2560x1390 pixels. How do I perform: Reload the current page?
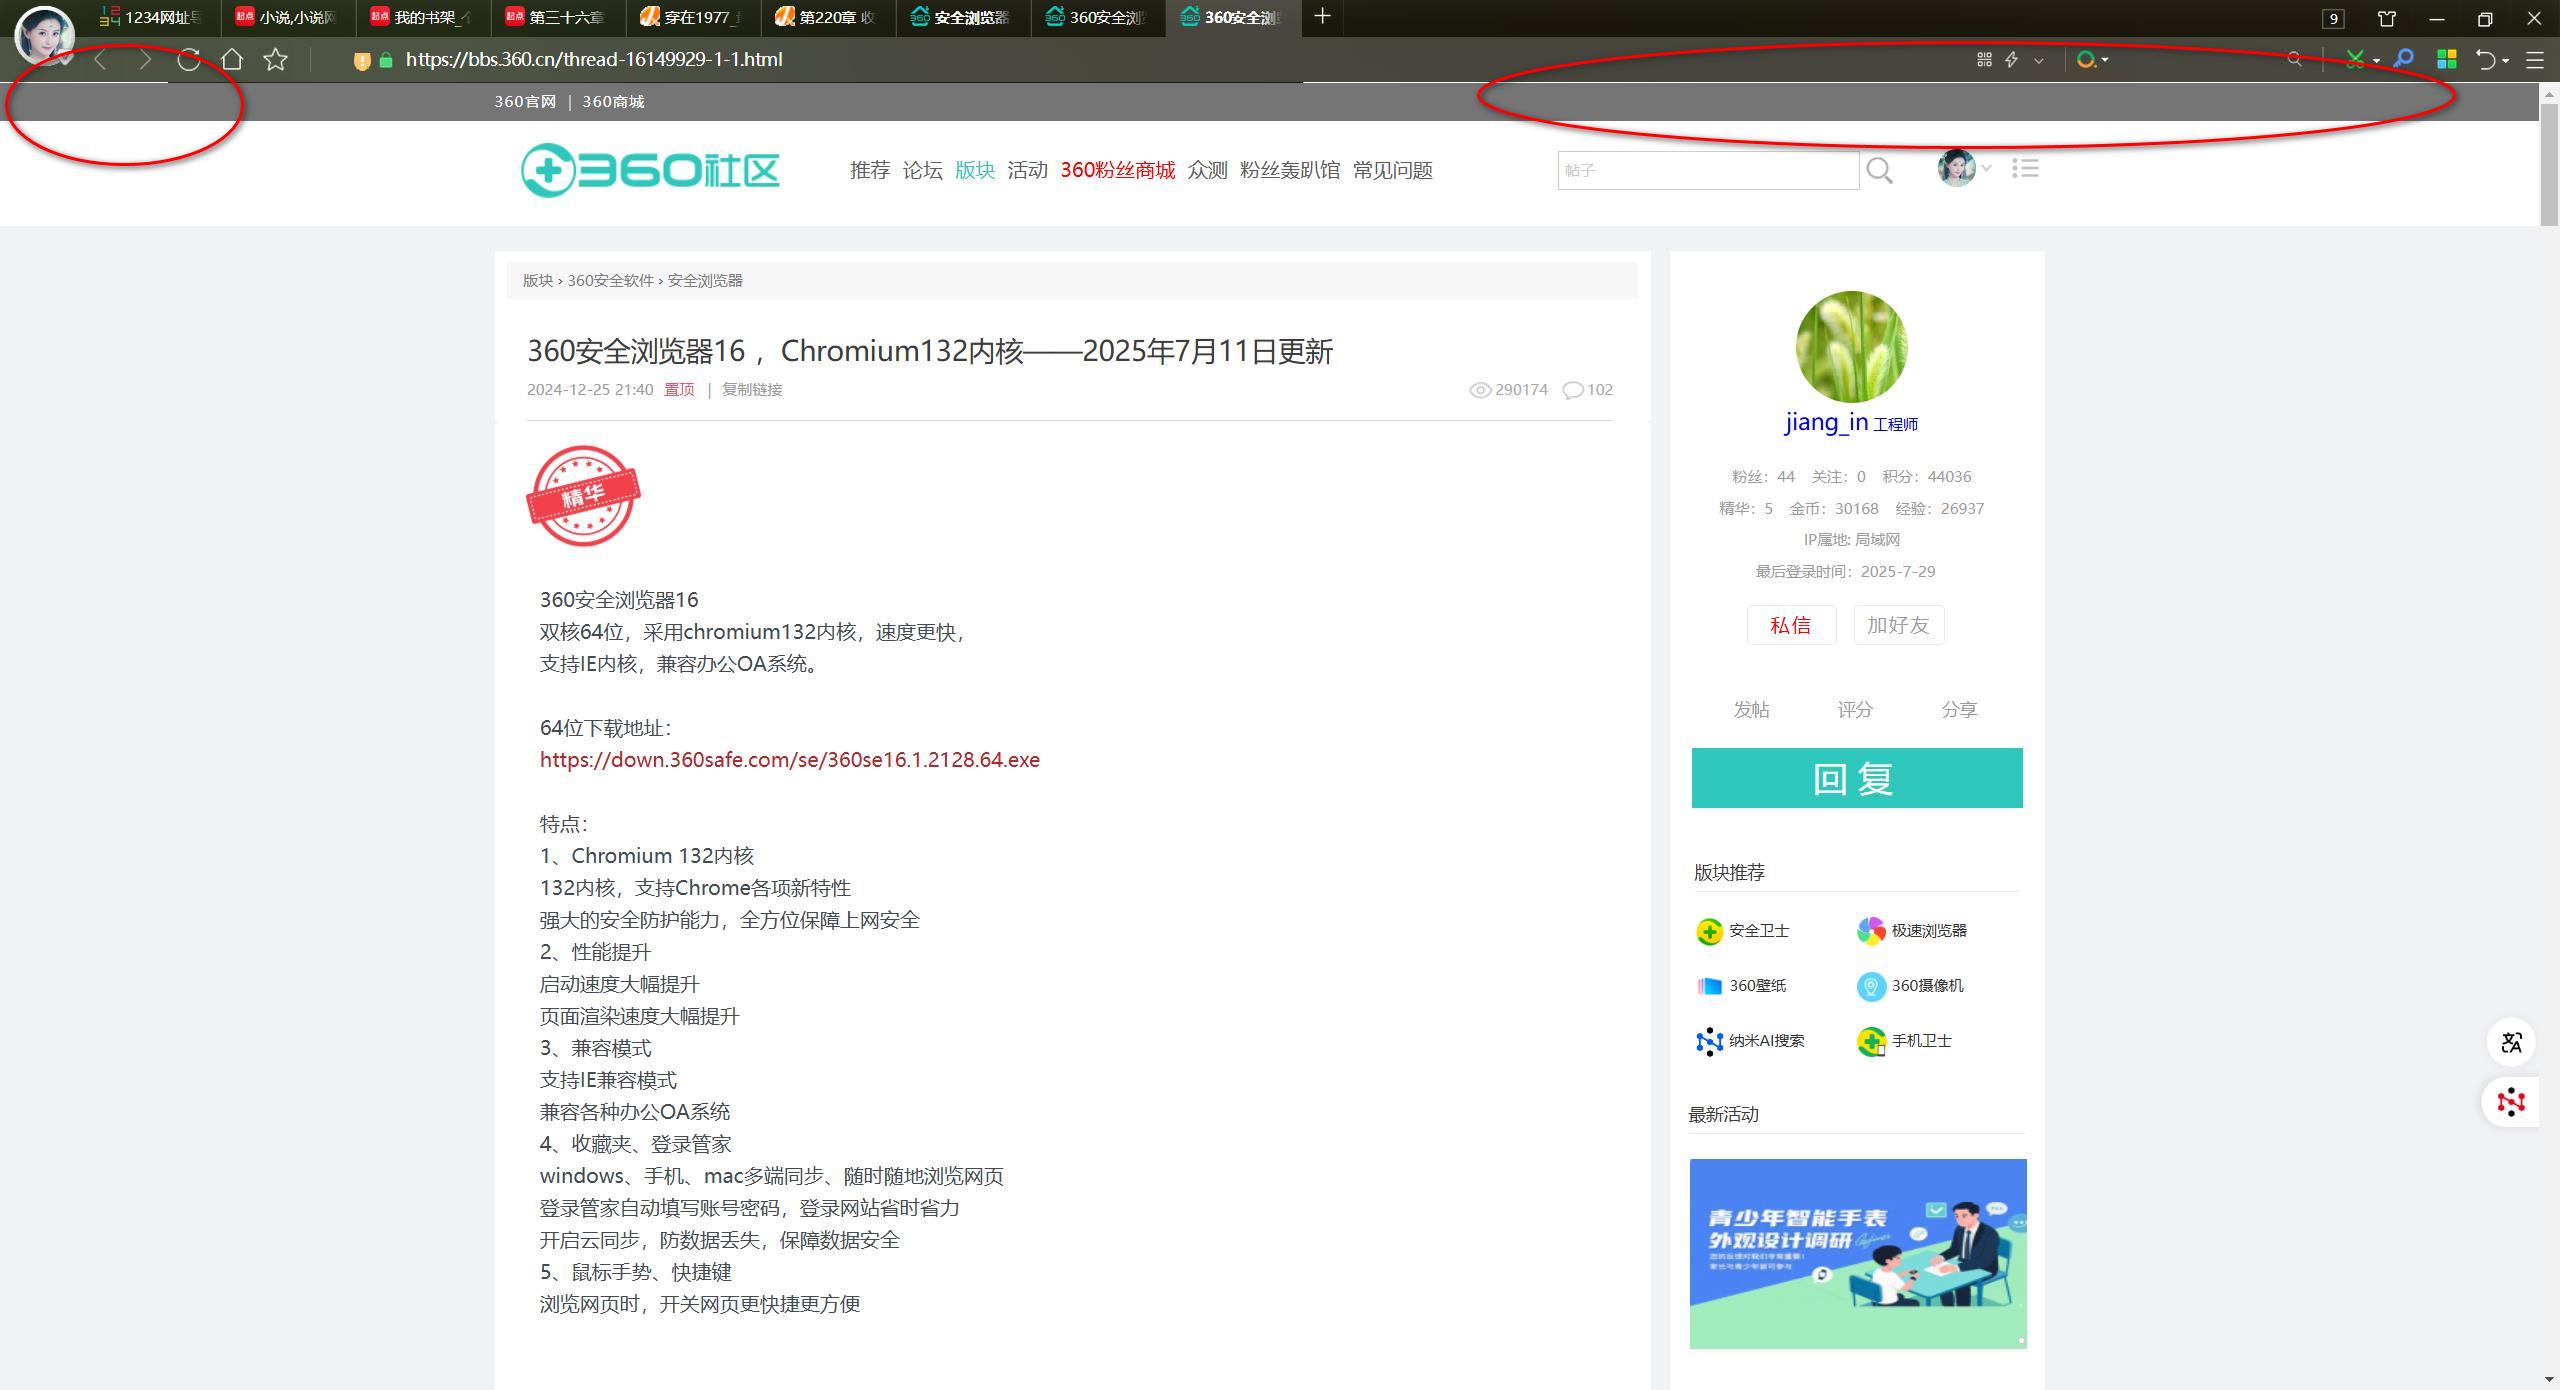click(x=188, y=60)
